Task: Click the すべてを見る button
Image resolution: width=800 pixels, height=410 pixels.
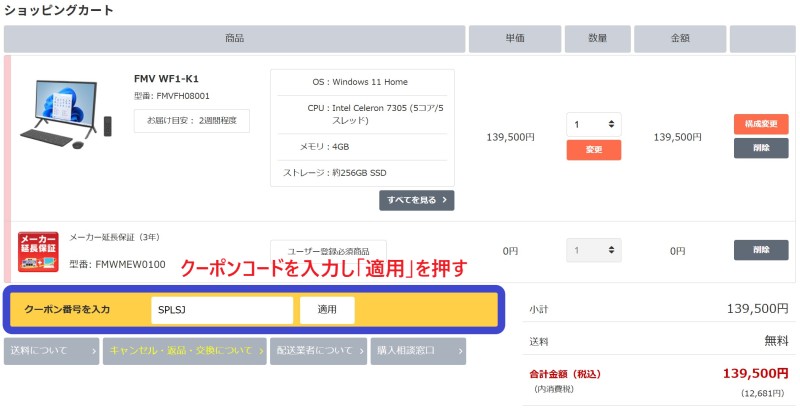Action: coord(416,200)
